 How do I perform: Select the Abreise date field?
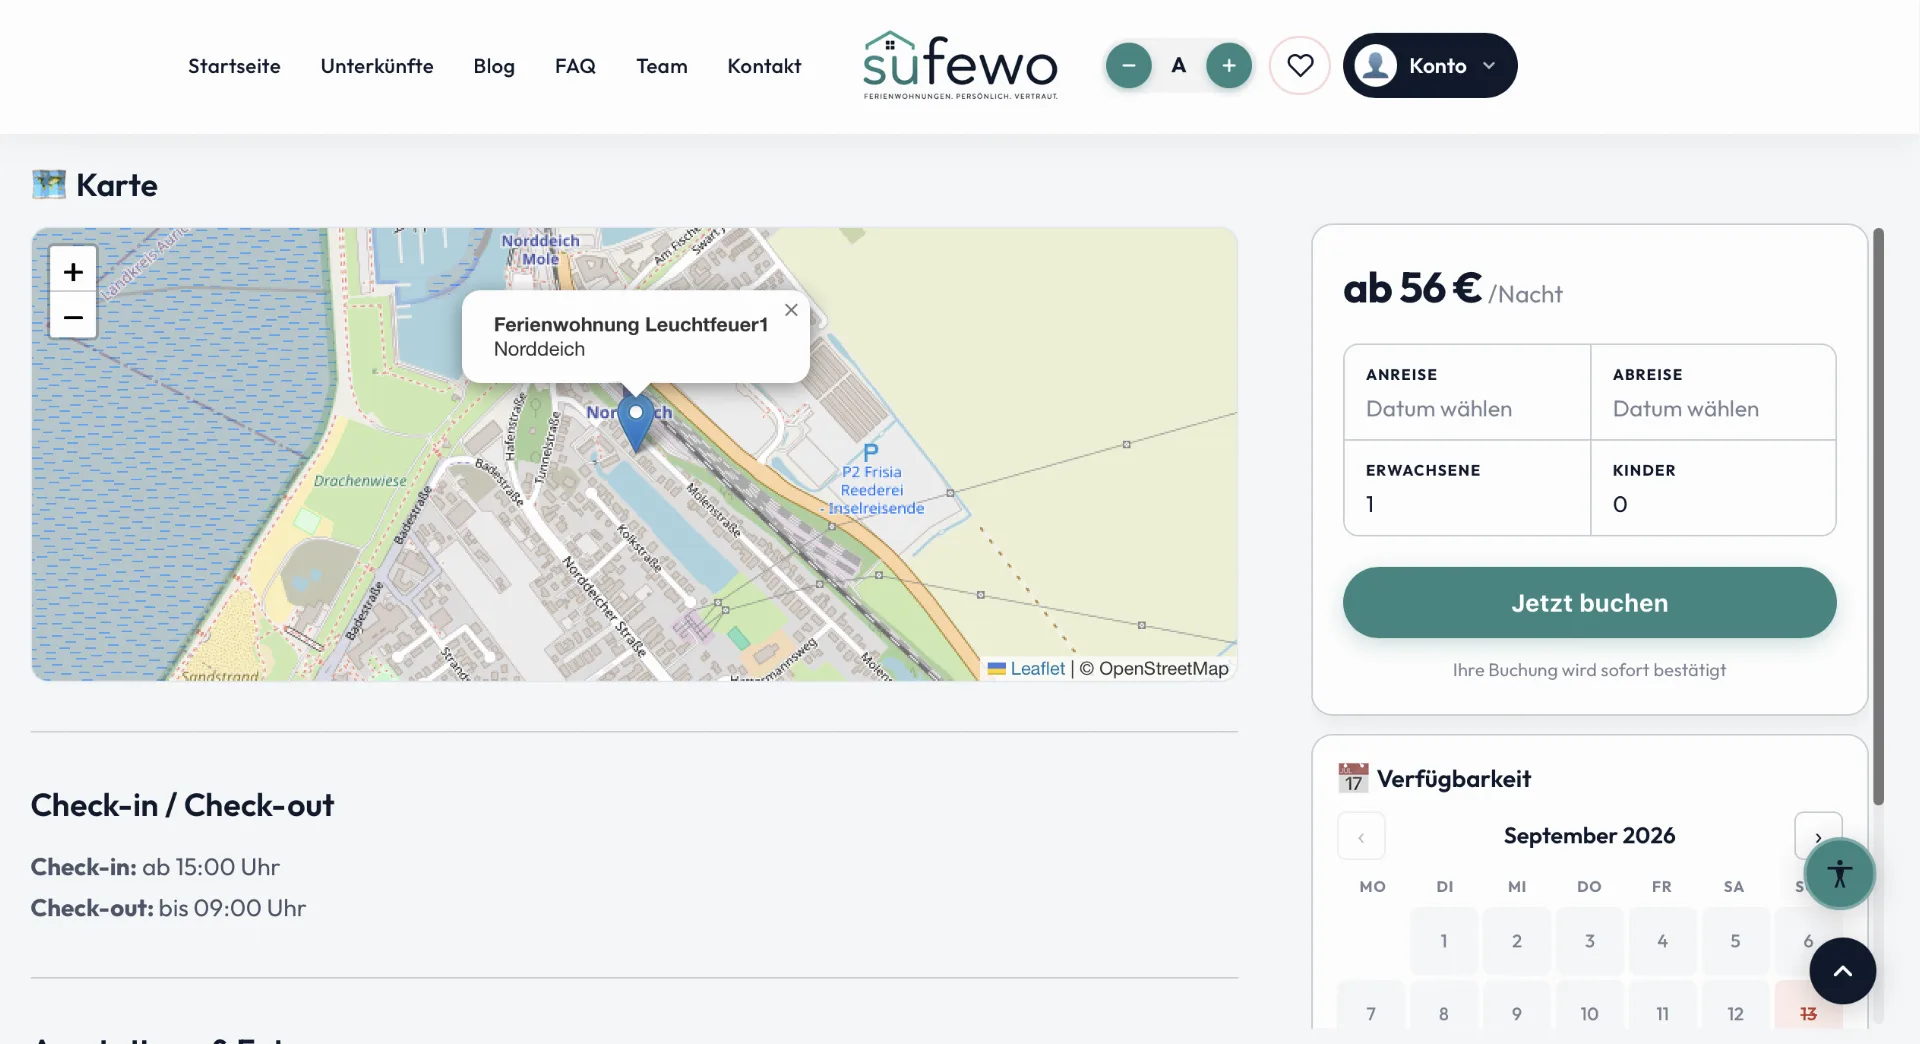[1713, 392]
